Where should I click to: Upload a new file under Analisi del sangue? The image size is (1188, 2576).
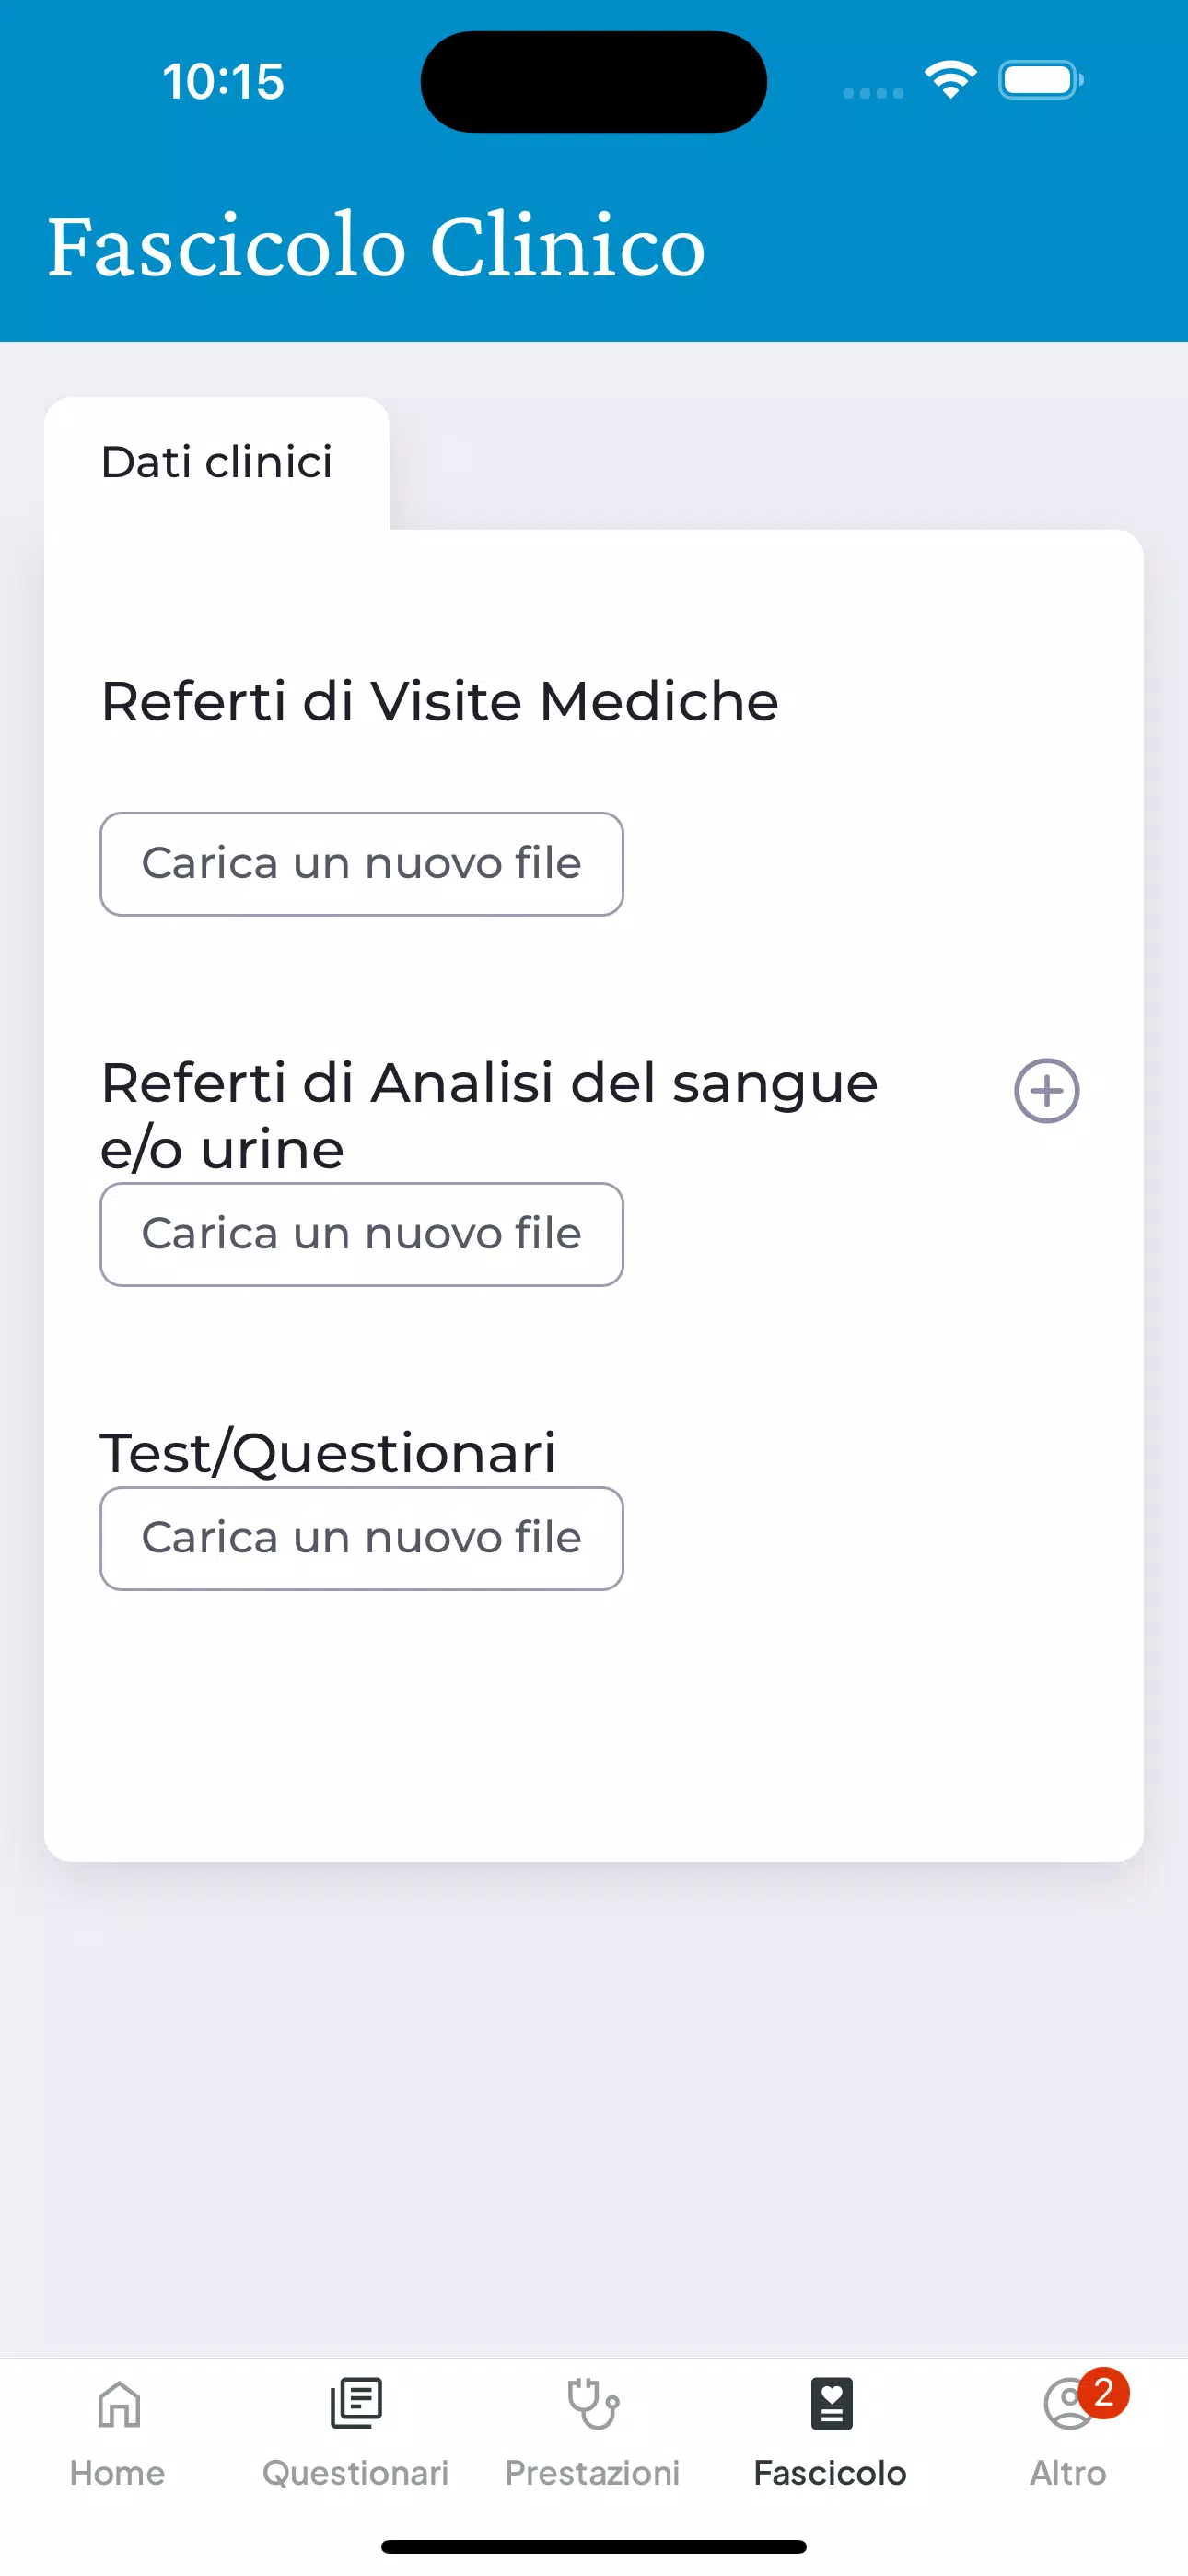tap(362, 1235)
